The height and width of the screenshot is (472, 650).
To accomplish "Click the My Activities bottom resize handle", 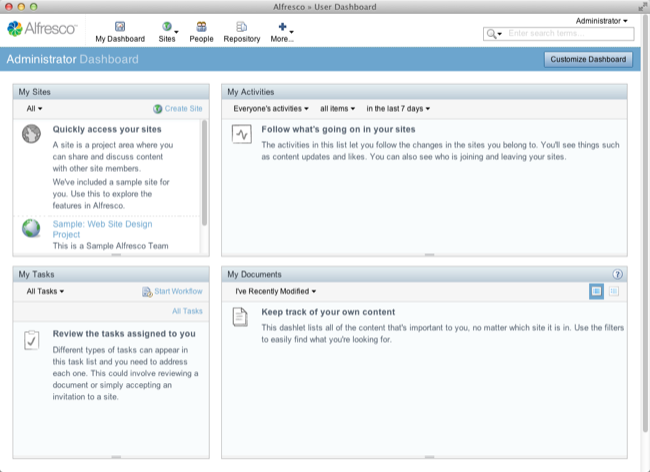I will (429, 255).
